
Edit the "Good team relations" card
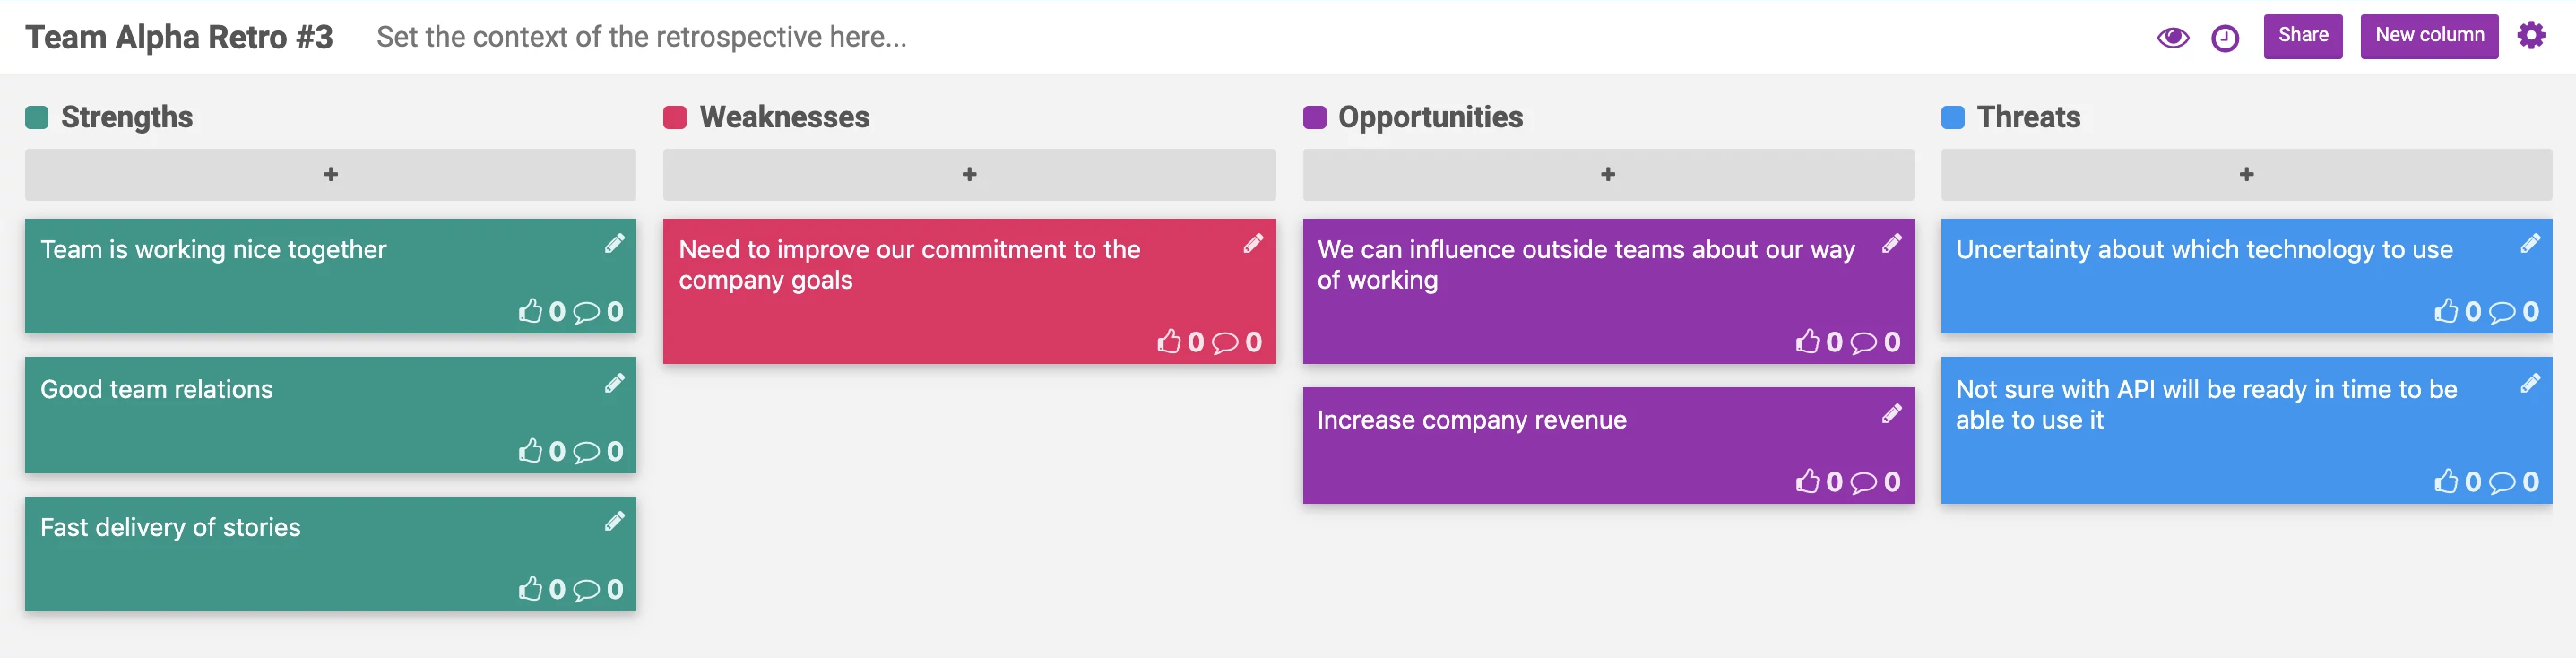click(615, 382)
